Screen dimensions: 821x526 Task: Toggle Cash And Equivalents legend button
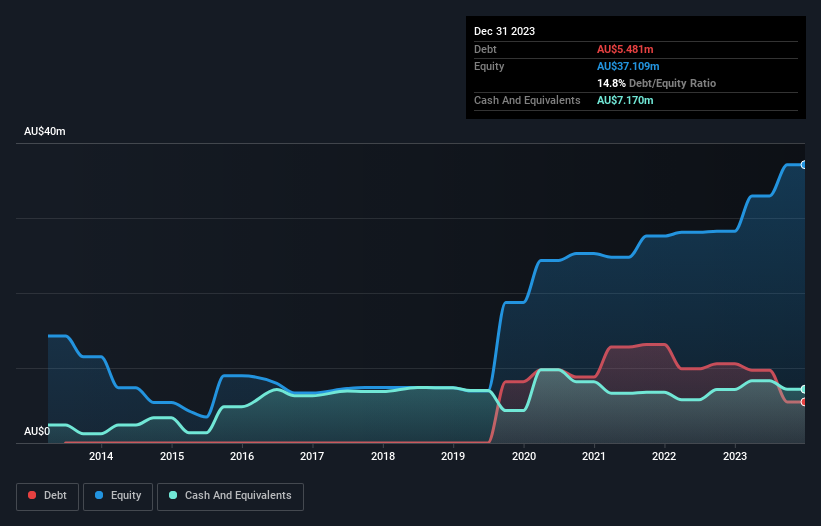click(x=230, y=496)
